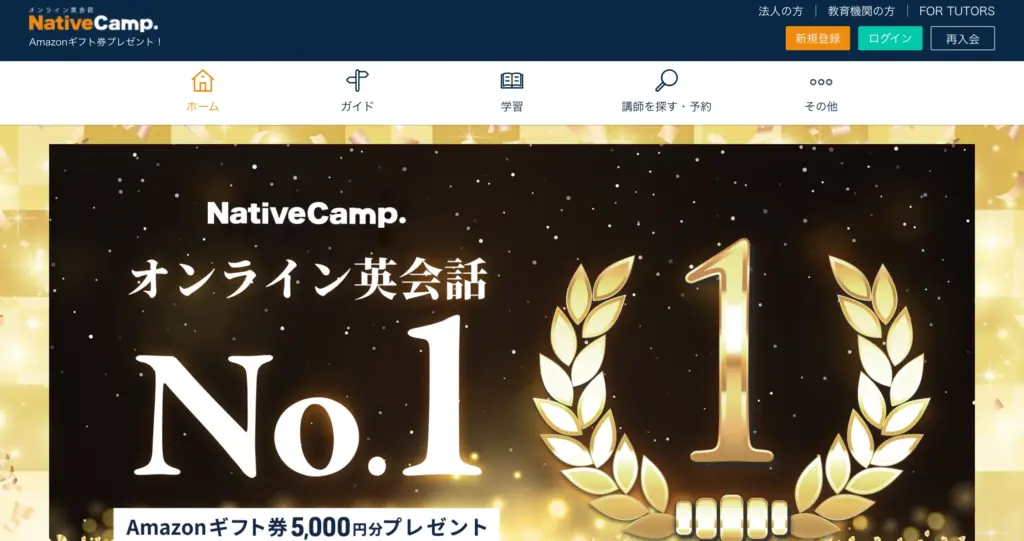Select the open book 学習 icon
The height and width of the screenshot is (541, 1024).
[x=512, y=81]
